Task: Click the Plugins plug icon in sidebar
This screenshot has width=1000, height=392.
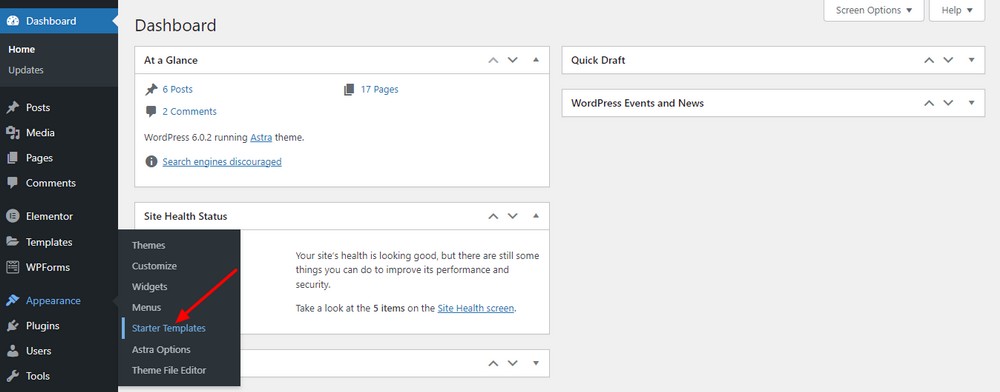Action: point(13,326)
